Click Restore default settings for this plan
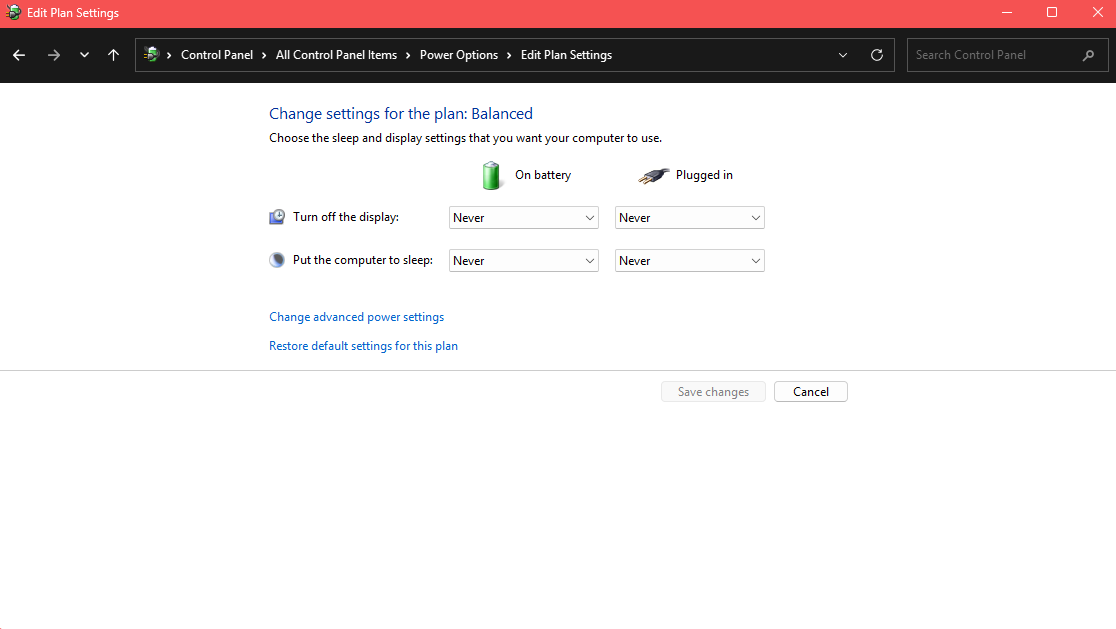The width and height of the screenshot is (1116, 629). coord(363,346)
